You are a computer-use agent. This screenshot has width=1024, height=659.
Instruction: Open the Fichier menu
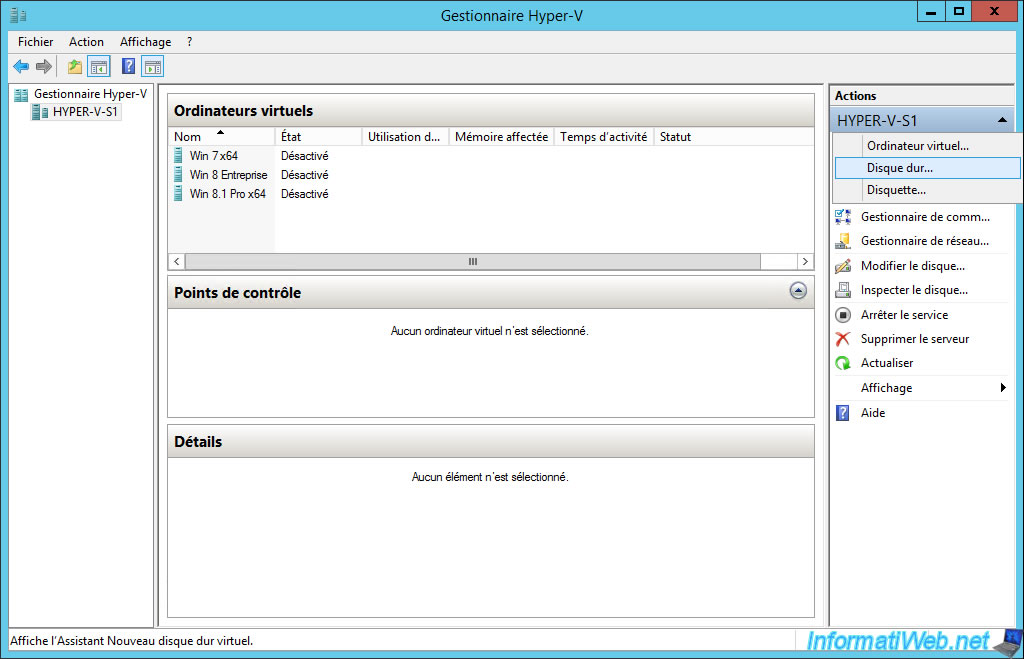pyautogui.click(x=35, y=42)
